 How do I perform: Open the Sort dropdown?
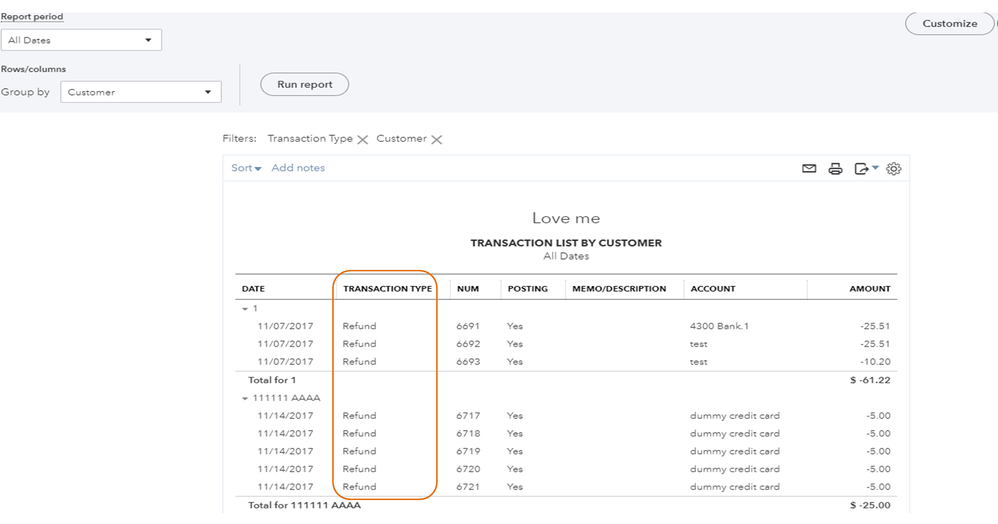coord(246,168)
